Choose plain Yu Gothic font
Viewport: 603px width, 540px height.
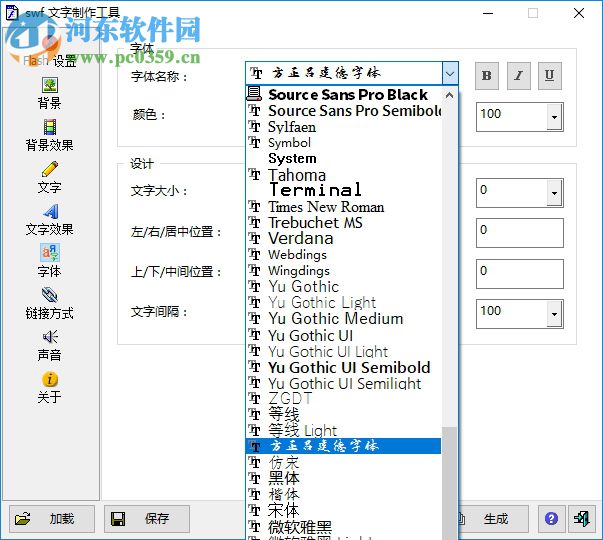(343, 286)
